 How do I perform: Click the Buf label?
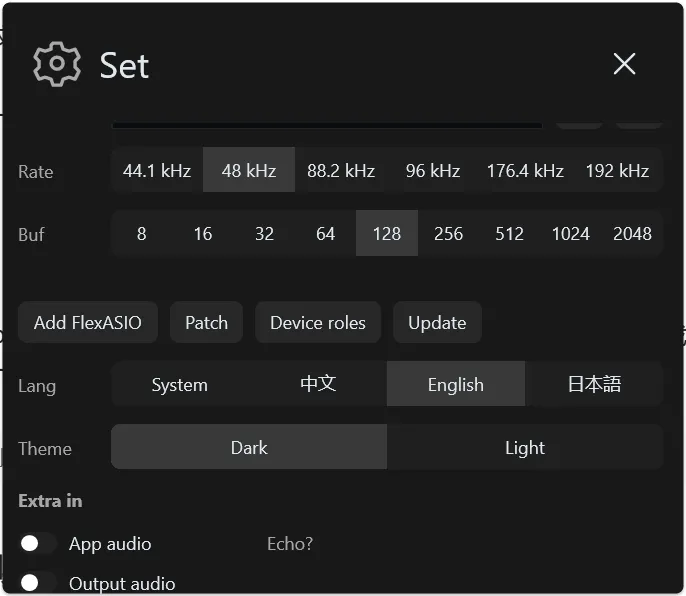[x=31, y=235]
